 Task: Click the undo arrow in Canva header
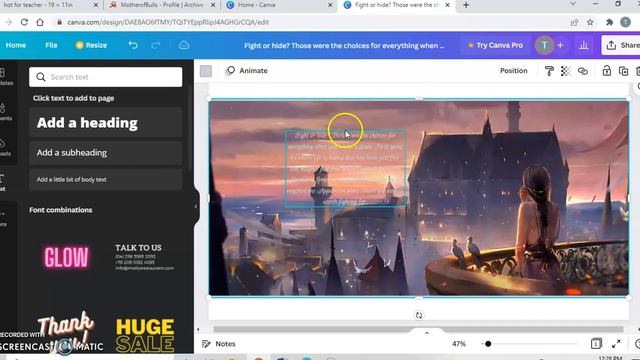point(133,45)
